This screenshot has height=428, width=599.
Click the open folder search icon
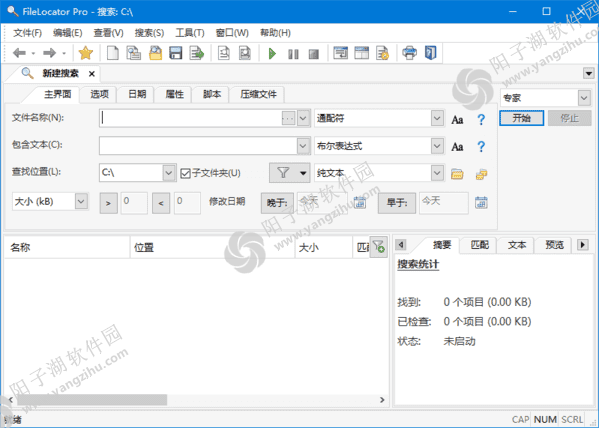click(x=155, y=53)
